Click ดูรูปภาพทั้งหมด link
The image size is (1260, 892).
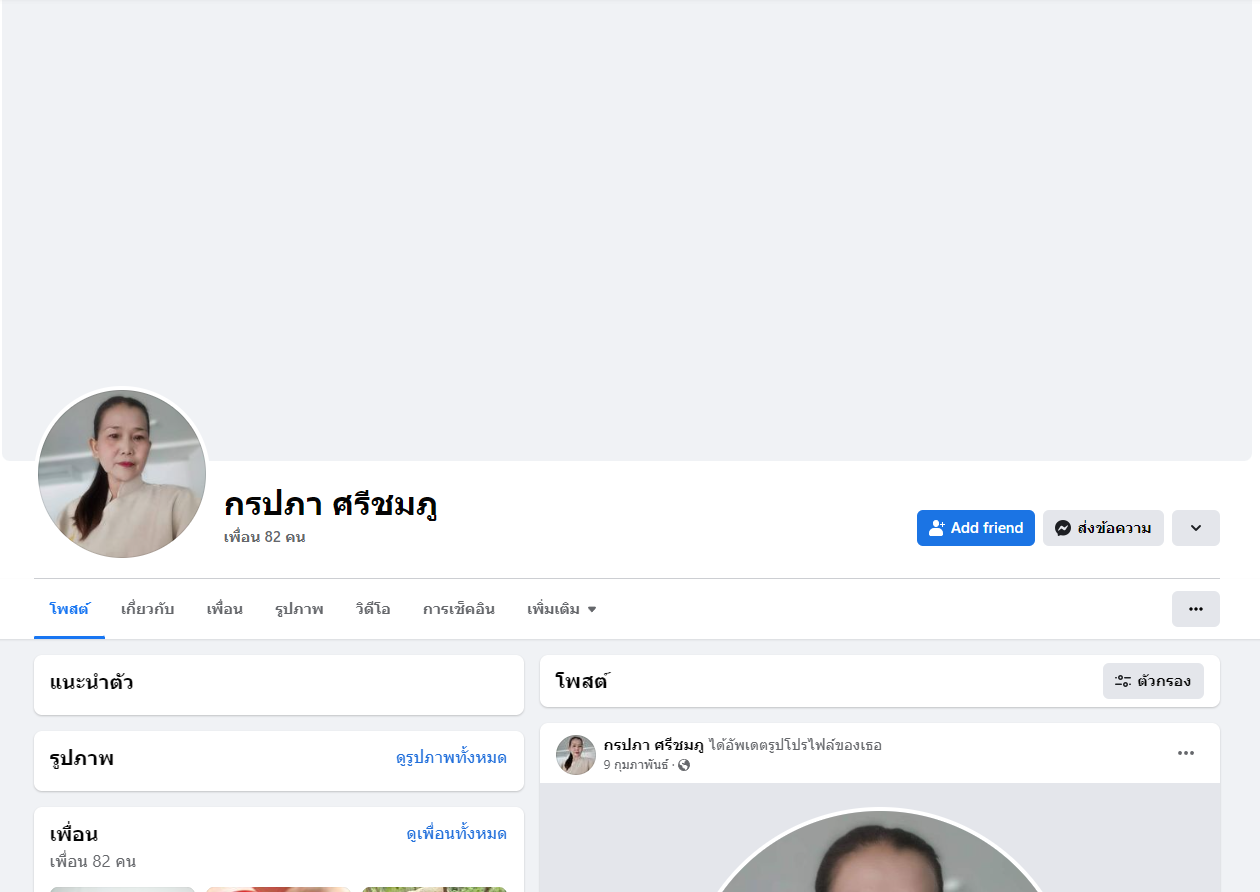point(451,758)
